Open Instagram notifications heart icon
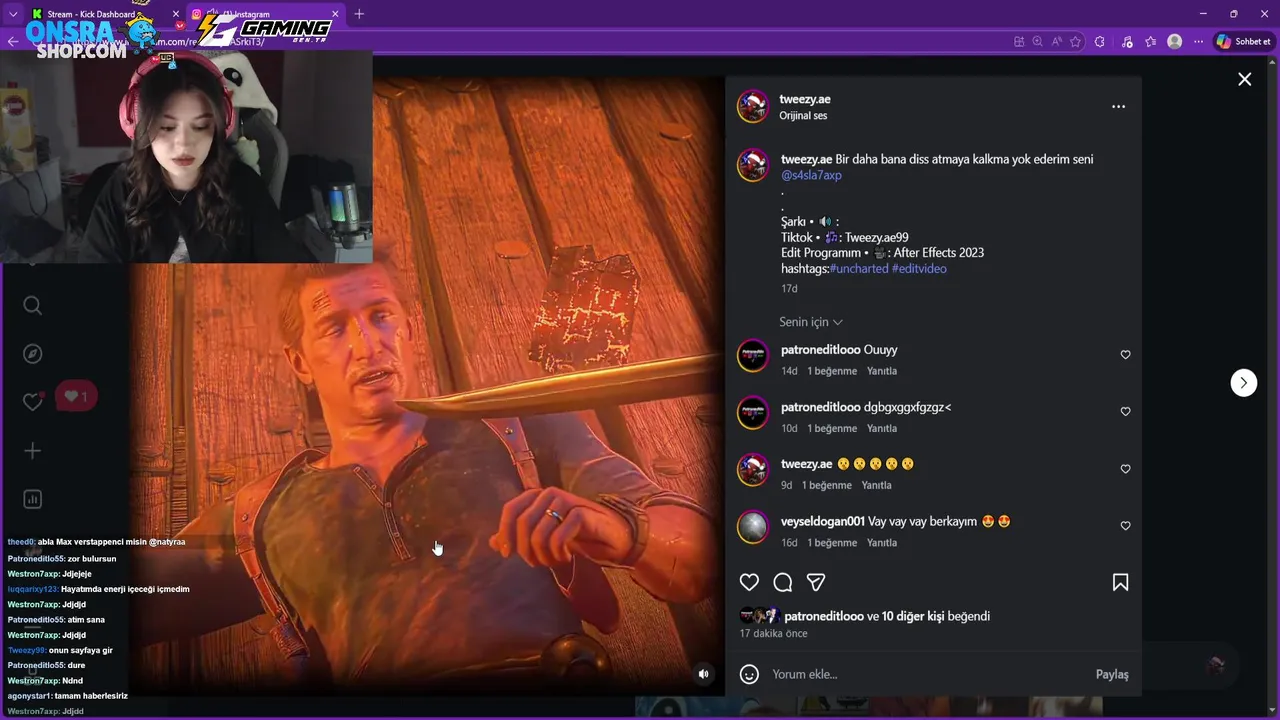Image resolution: width=1280 pixels, height=720 pixels. point(33,401)
